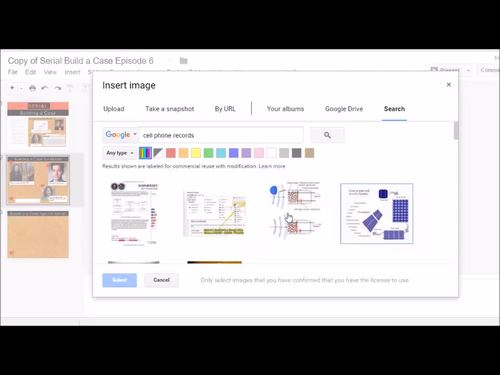
Task: Pick the red color filter swatch
Action: [x=171, y=153]
